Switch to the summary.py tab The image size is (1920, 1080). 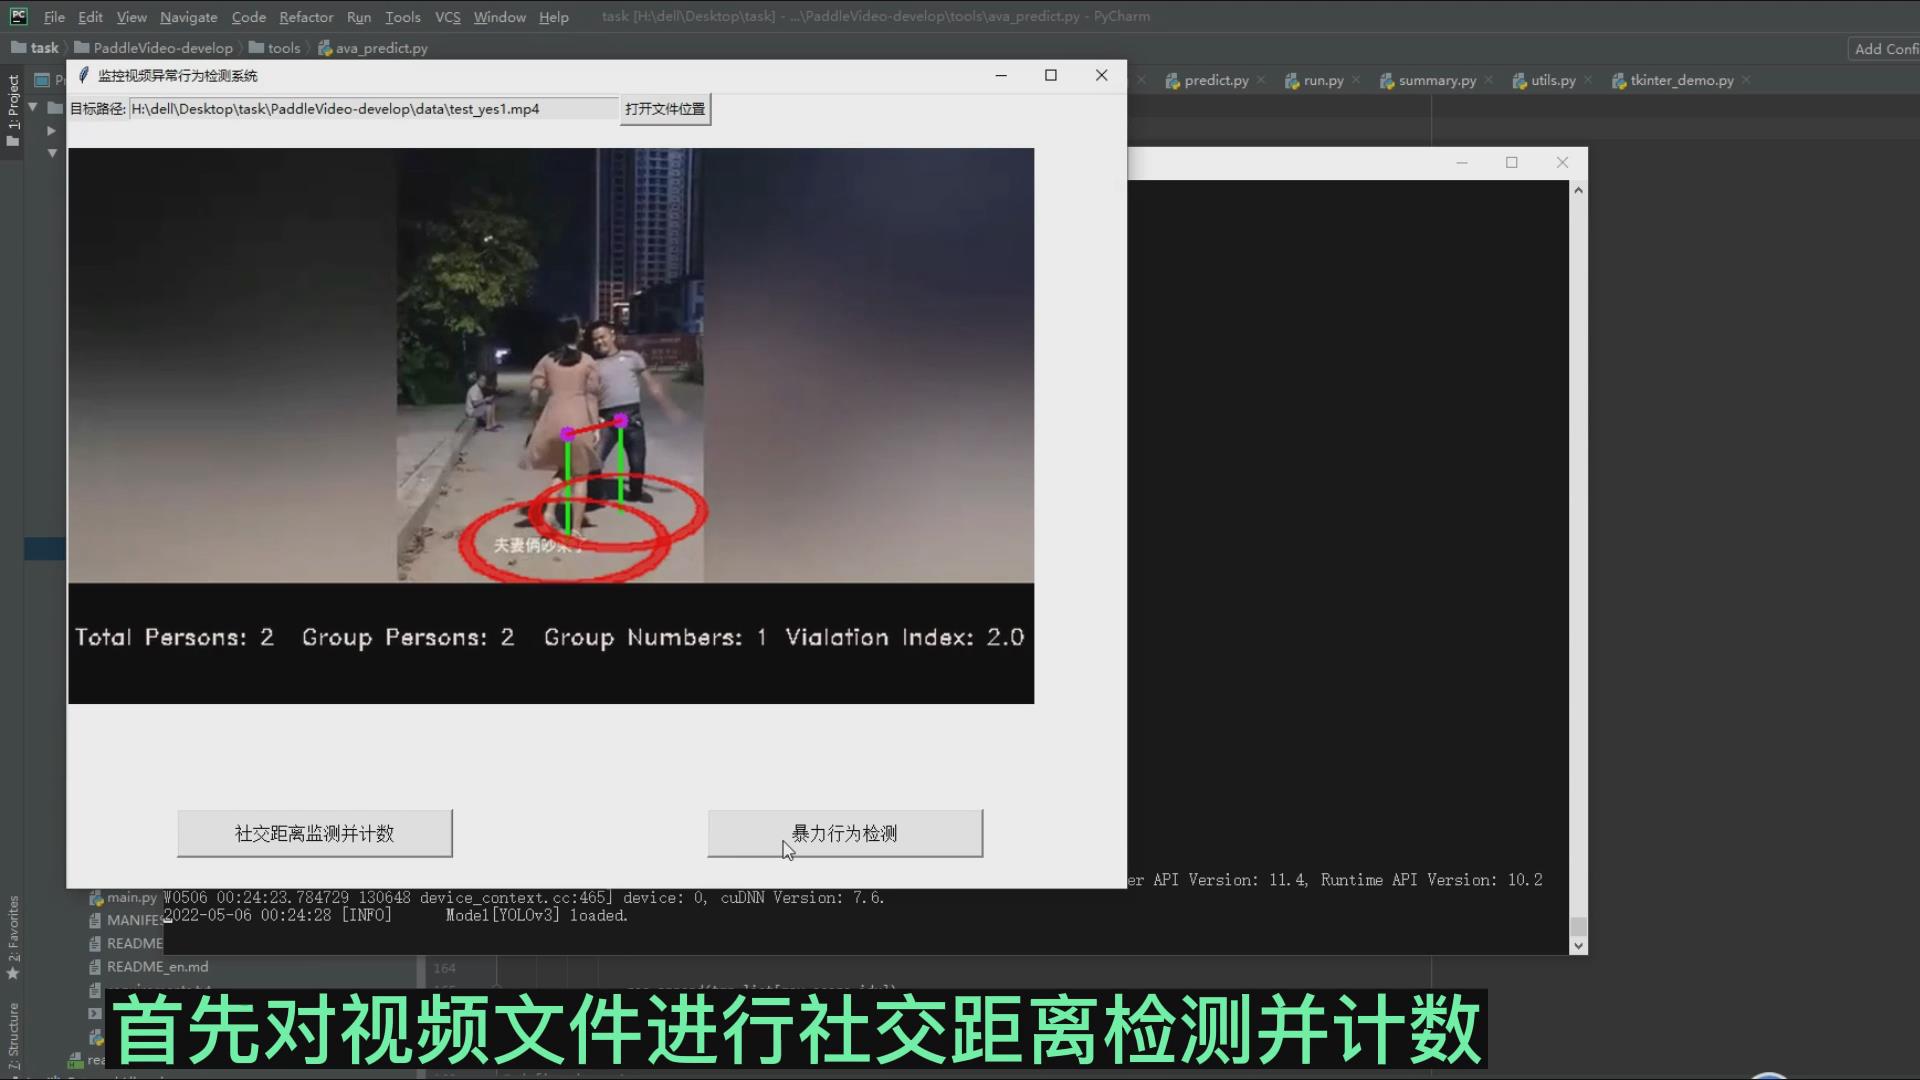1437,80
